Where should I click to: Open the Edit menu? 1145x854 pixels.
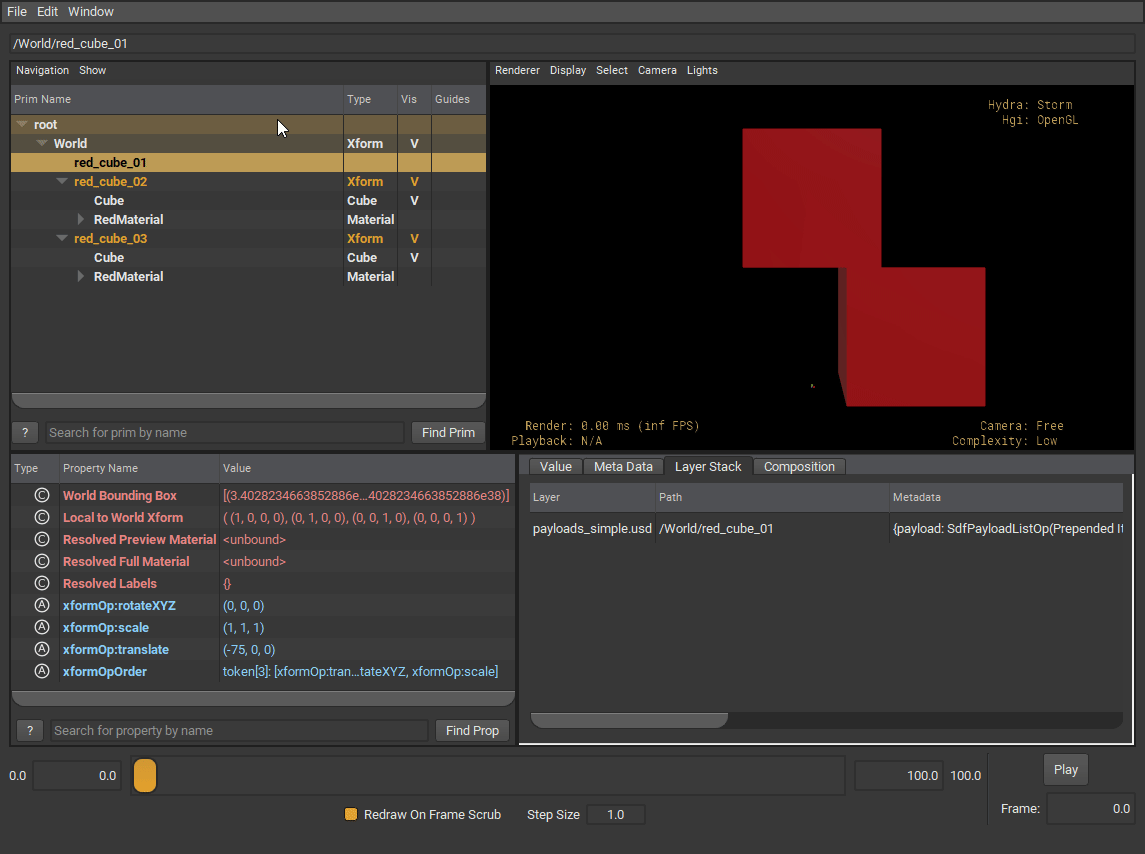pos(47,12)
